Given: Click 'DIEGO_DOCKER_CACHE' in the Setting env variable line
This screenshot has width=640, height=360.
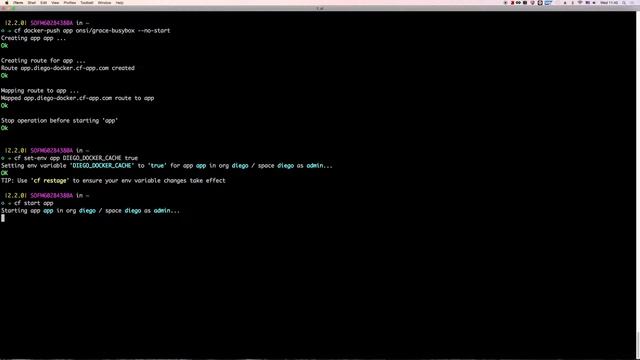Looking at the screenshot, I should point(102,165).
